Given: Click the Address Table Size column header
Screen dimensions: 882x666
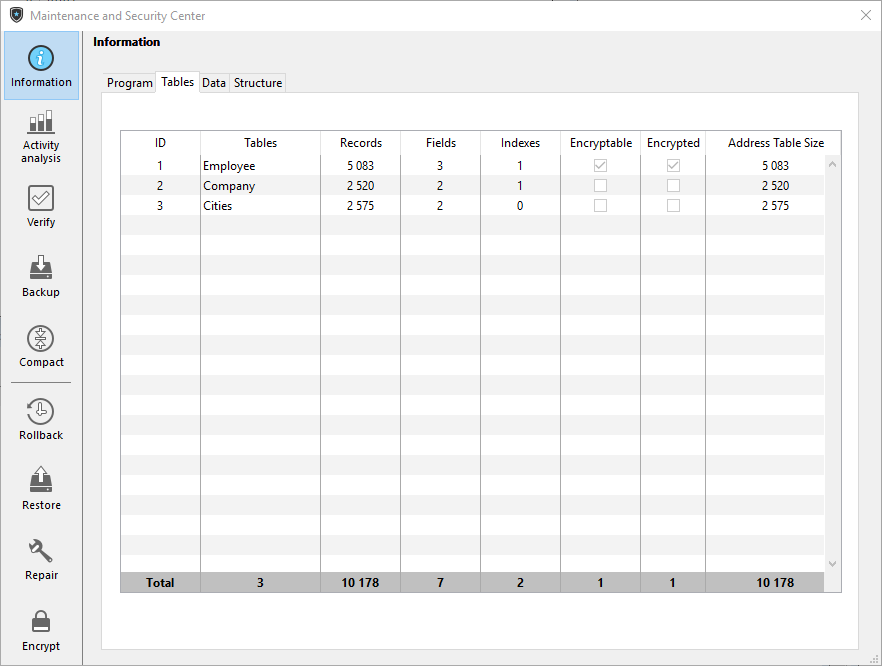Looking at the screenshot, I should pyautogui.click(x=775, y=143).
